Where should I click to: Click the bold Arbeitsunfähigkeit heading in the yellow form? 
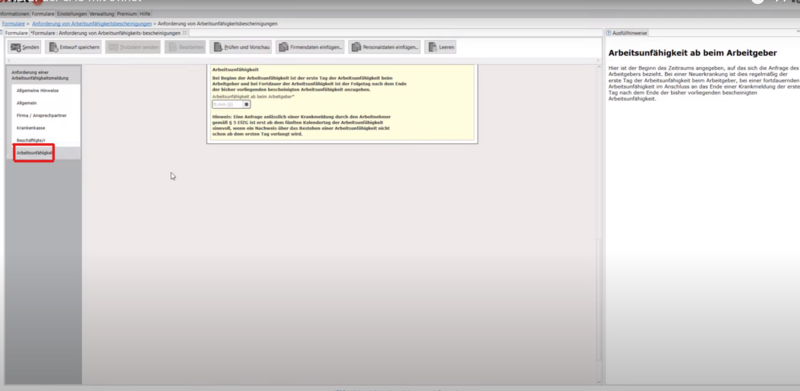[235, 69]
